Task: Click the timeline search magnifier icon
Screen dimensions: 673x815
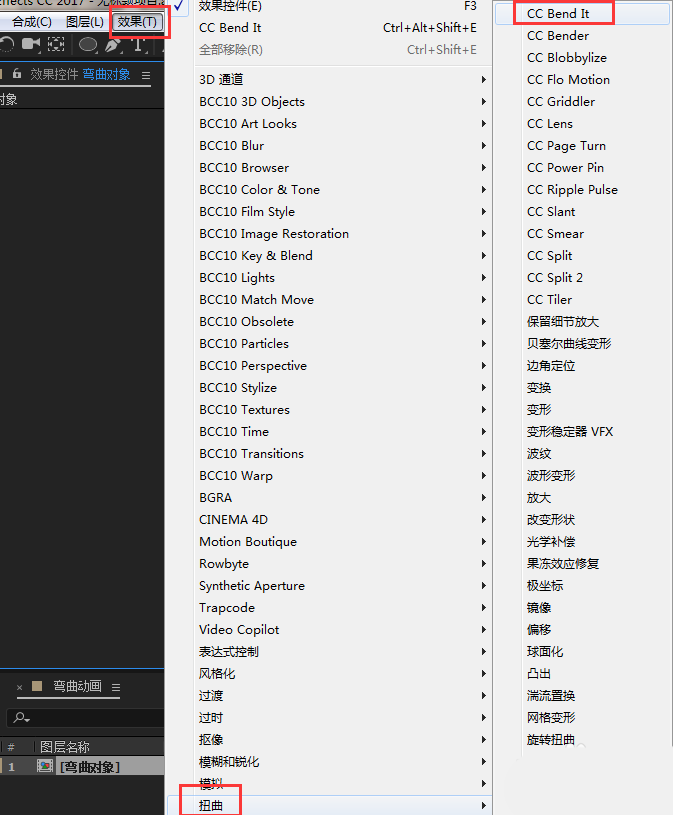Action: 21,718
